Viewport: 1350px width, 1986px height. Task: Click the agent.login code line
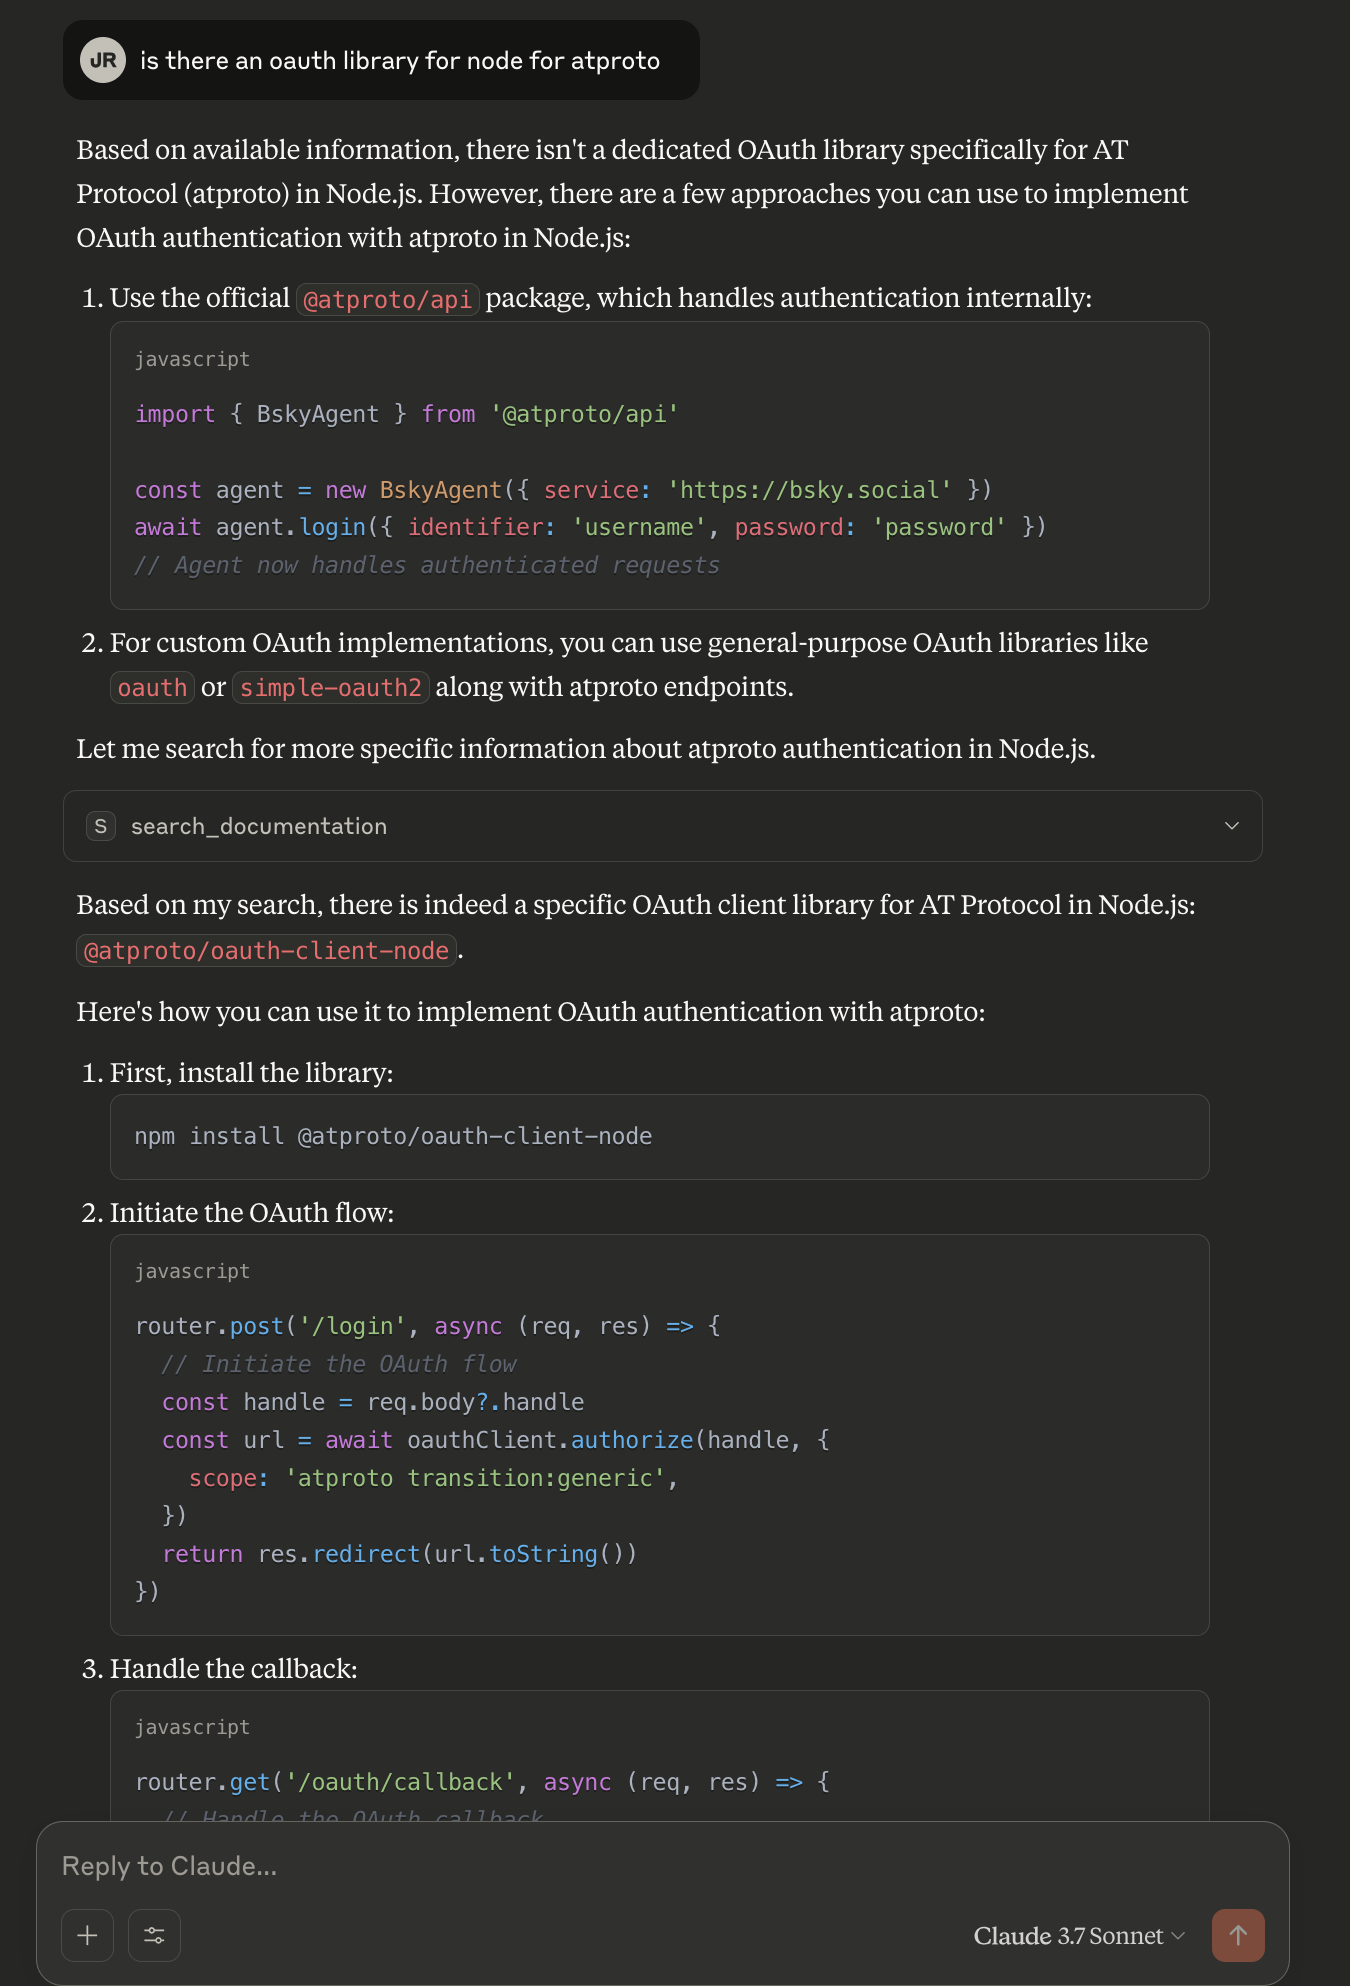pos(590,527)
